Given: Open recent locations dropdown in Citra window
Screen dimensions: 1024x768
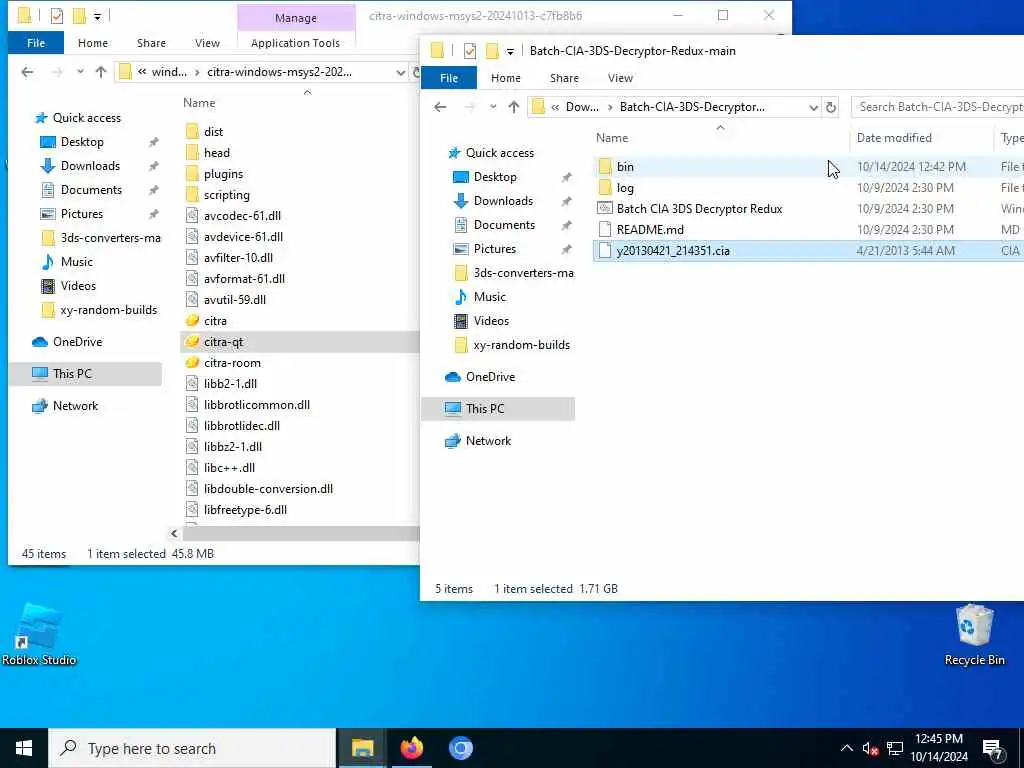Looking at the screenshot, I should pyautogui.click(x=80, y=72).
